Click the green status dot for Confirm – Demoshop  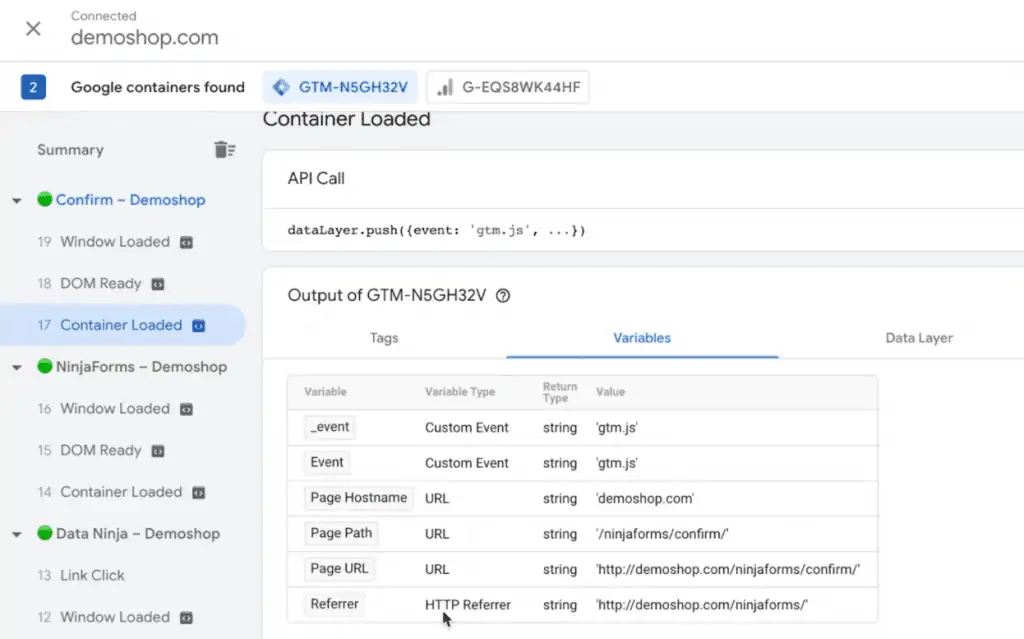[44, 199]
